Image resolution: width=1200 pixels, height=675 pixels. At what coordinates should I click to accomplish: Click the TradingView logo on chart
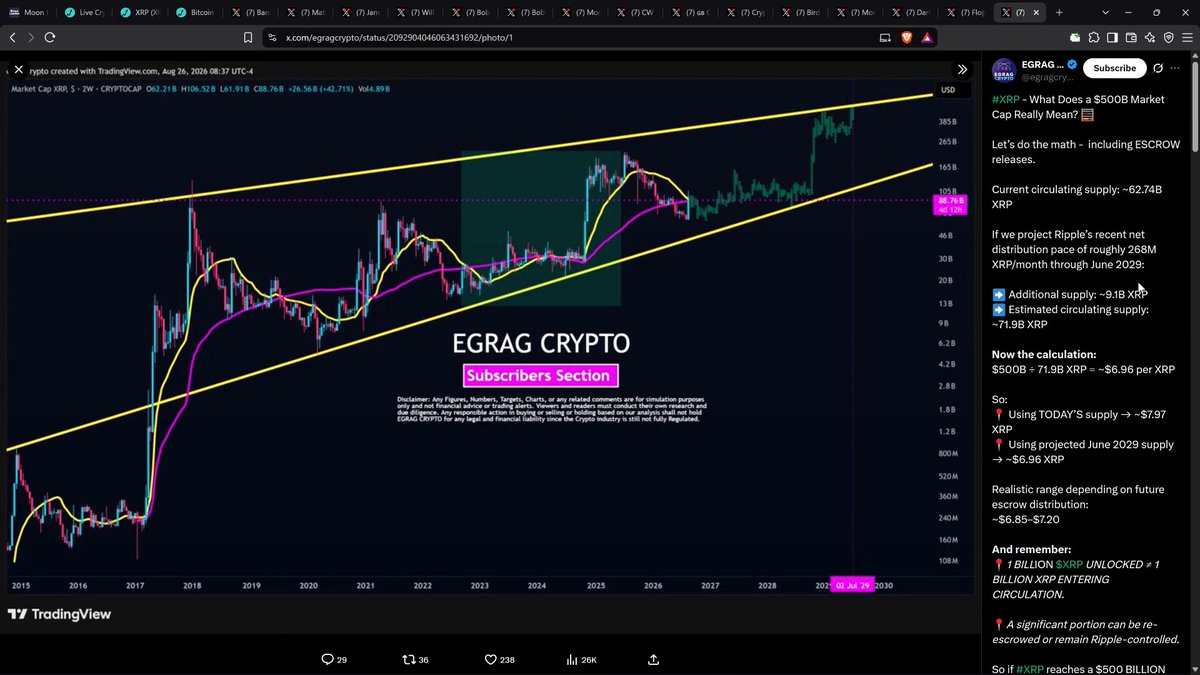coord(60,614)
